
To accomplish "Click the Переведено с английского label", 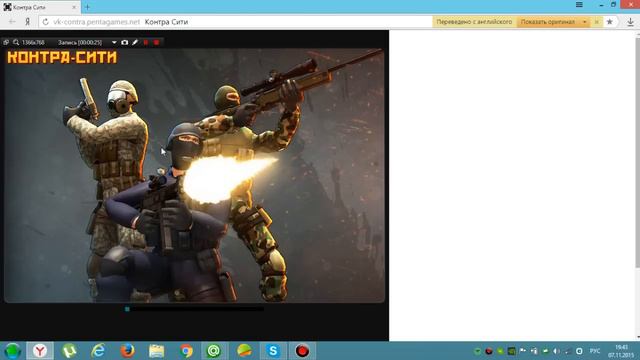I will click(x=474, y=22).
